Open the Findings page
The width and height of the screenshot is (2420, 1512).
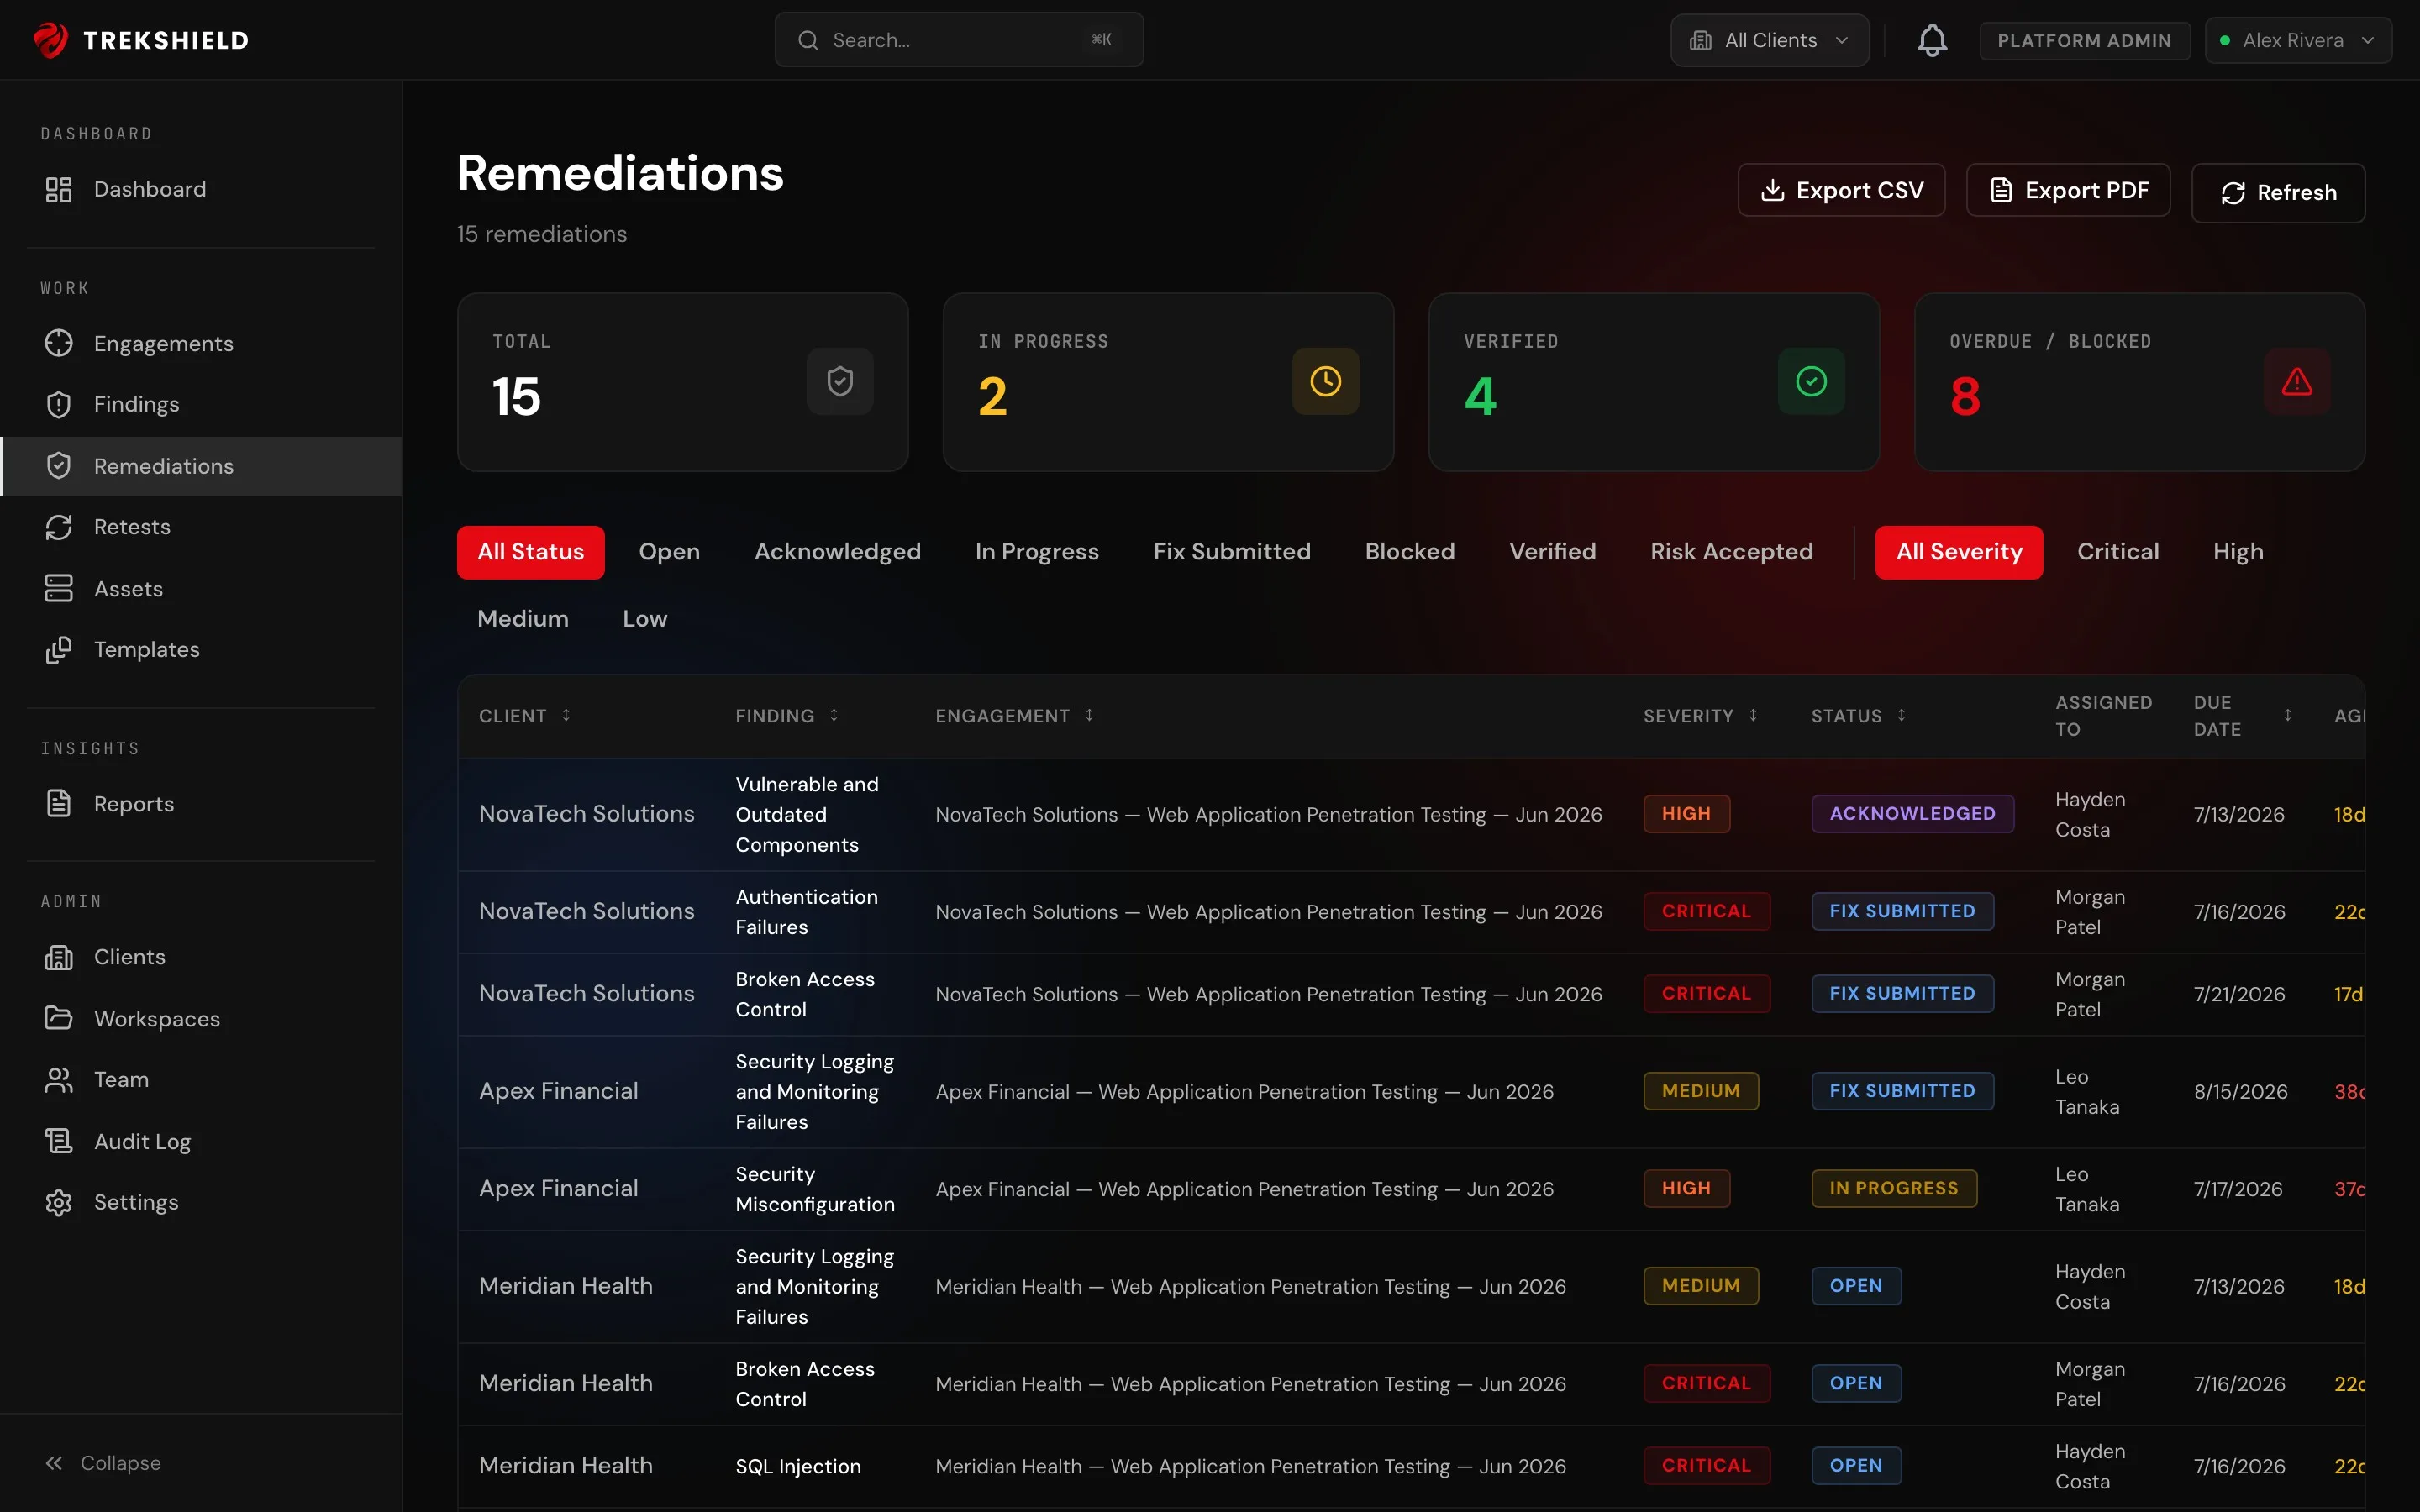click(201, 404)
